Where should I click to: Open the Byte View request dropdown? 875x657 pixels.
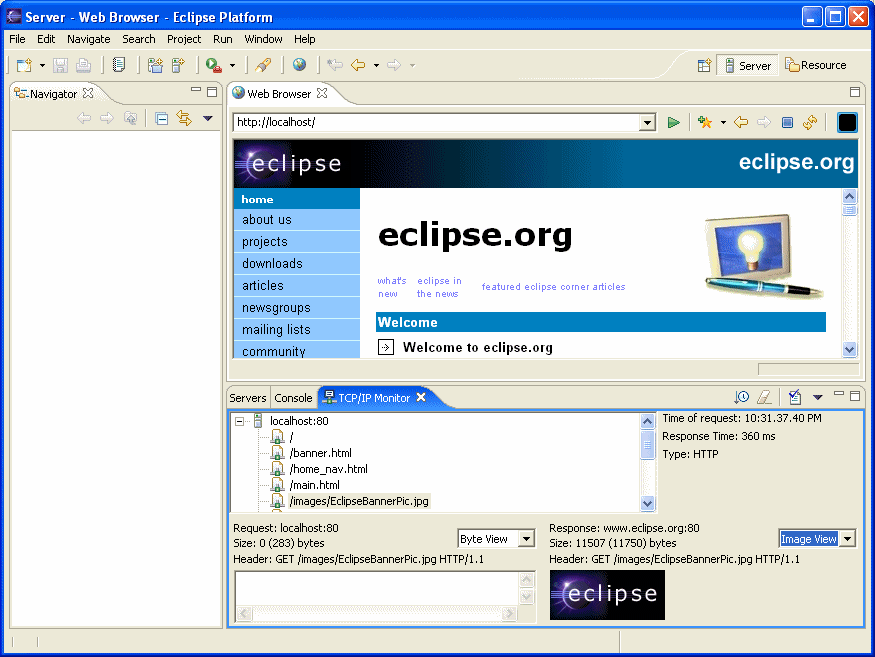(526, 539)
